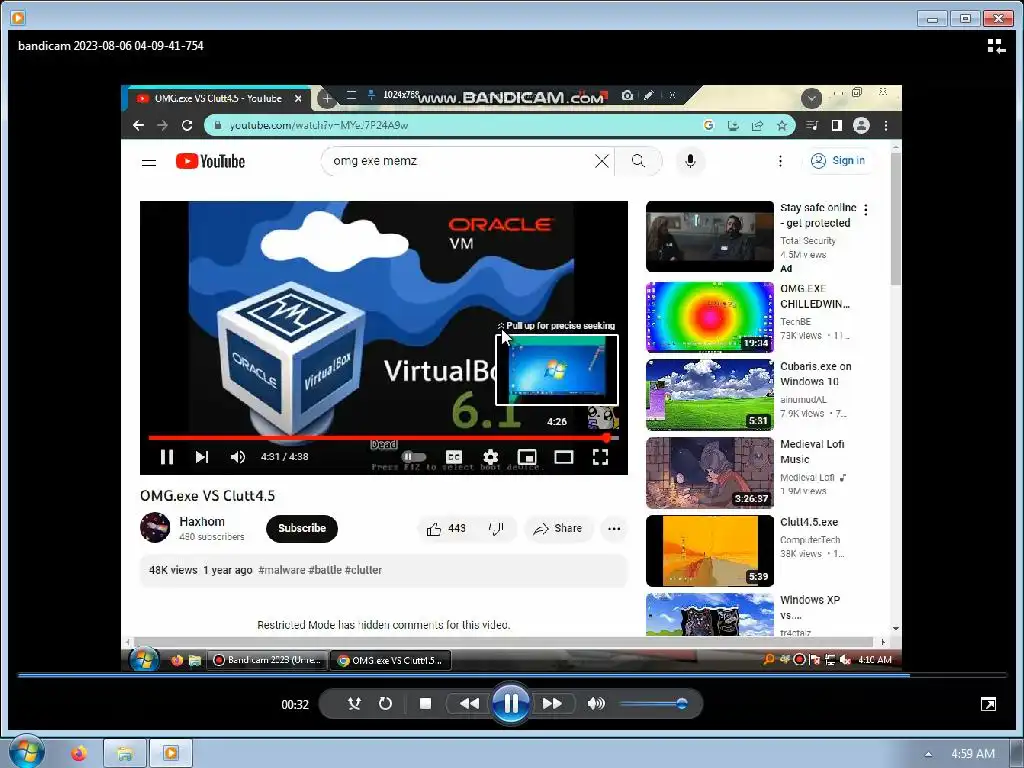
Task: Click the red YouTube progress bar
Action: coord(383,438)
